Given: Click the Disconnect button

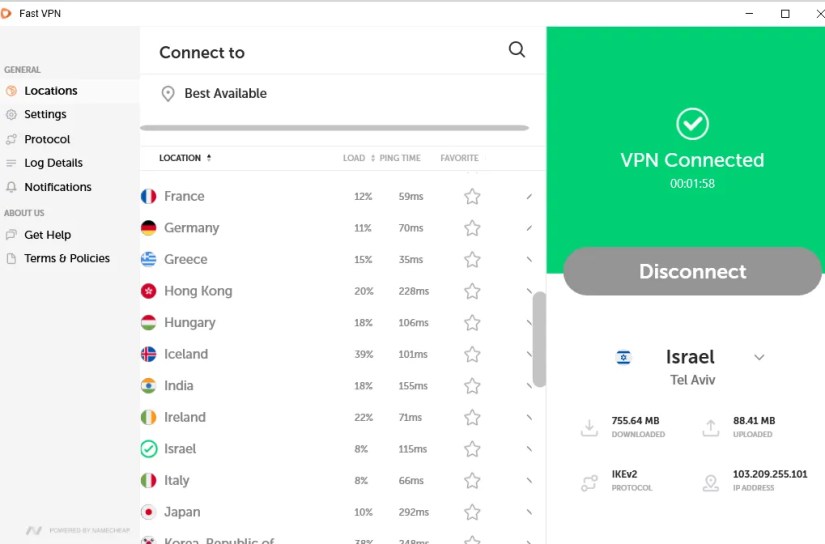Looking at the screenshot, I should coord(692,271).
